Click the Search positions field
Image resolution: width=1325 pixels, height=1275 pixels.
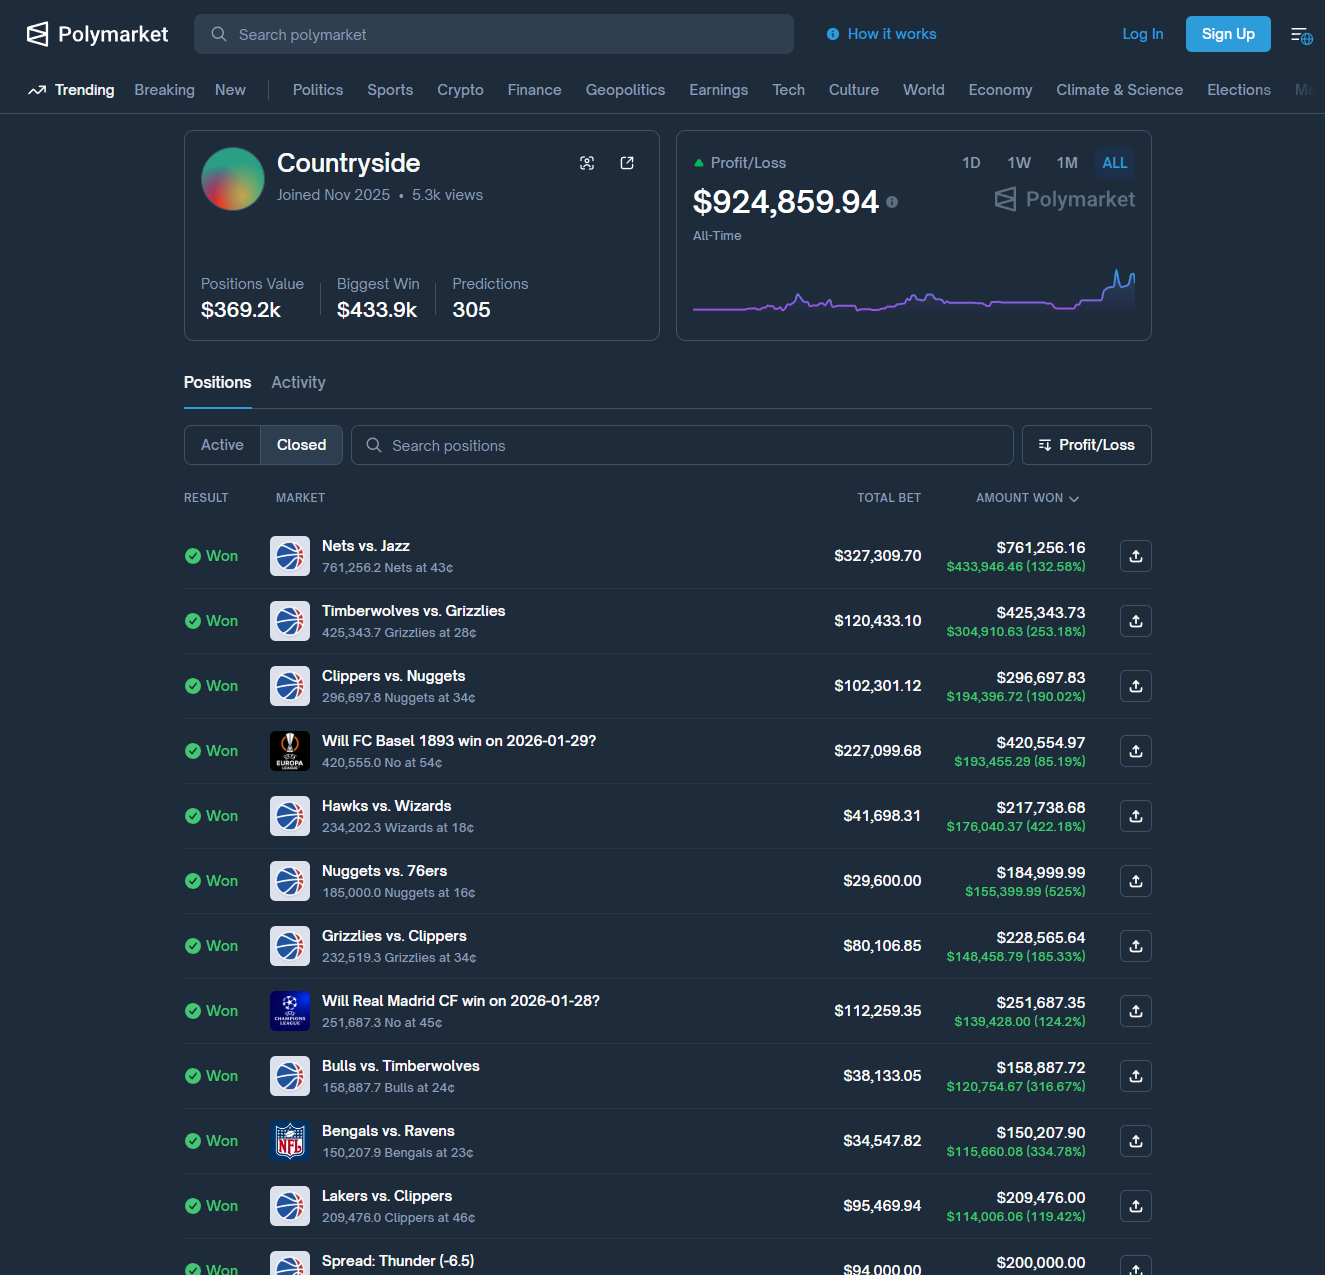(x=690, y=445)
